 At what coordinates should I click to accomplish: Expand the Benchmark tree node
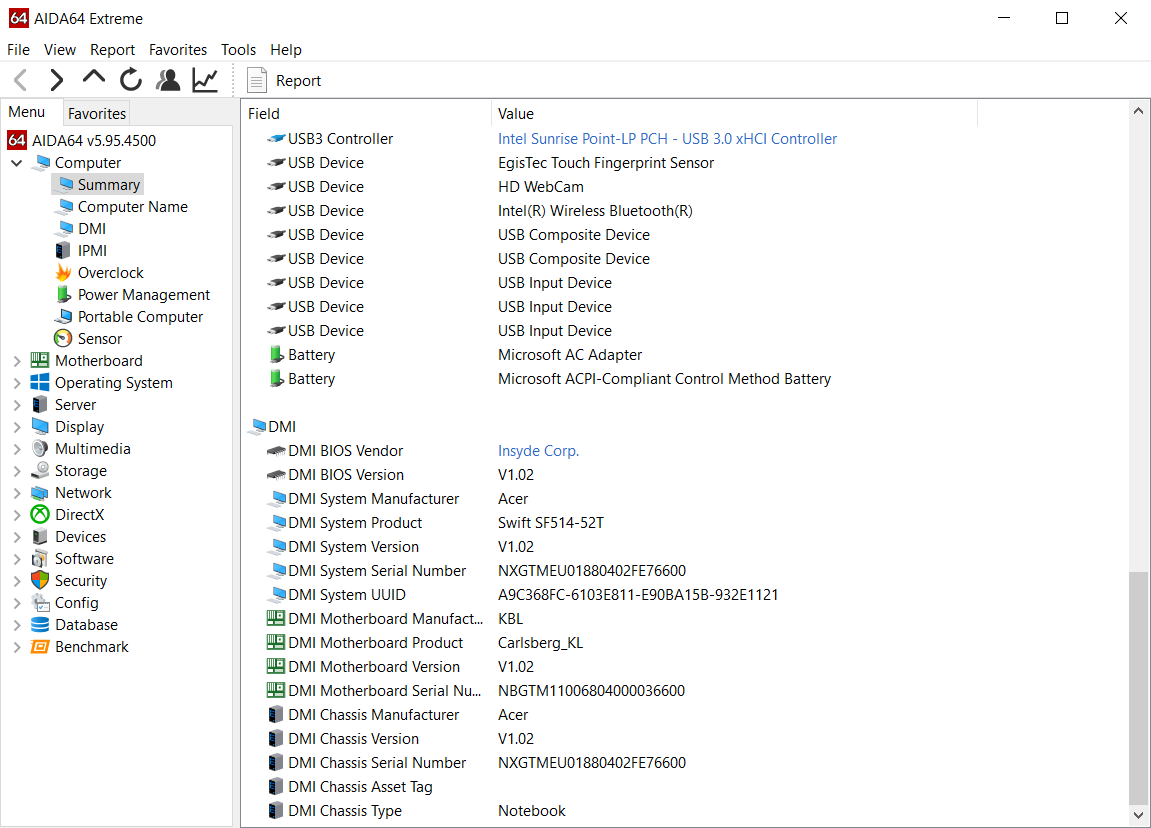17,647
